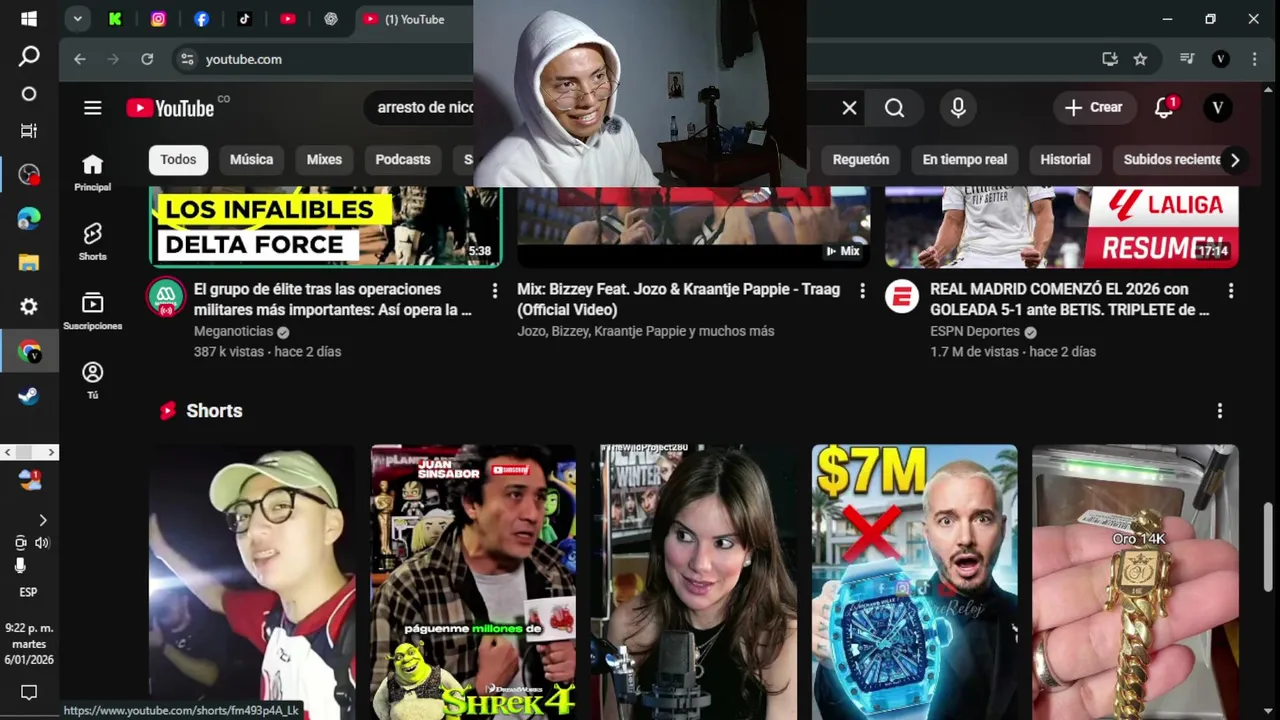Go back with browser back arrow
The width and height of the screenshot is (1280, 720).
(x=80, y=59)
